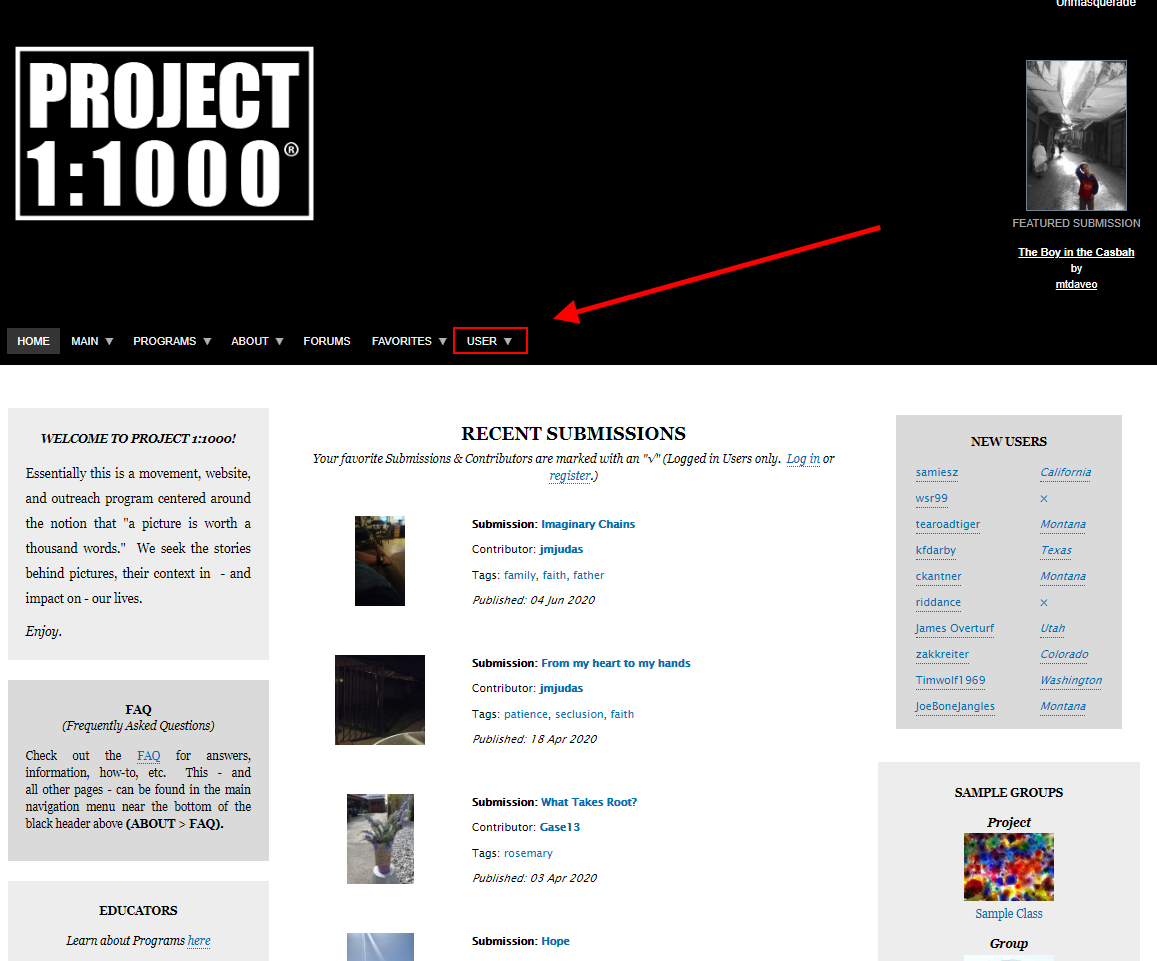Open Imaginary Chains submission thumbnail

pos(380,561)
